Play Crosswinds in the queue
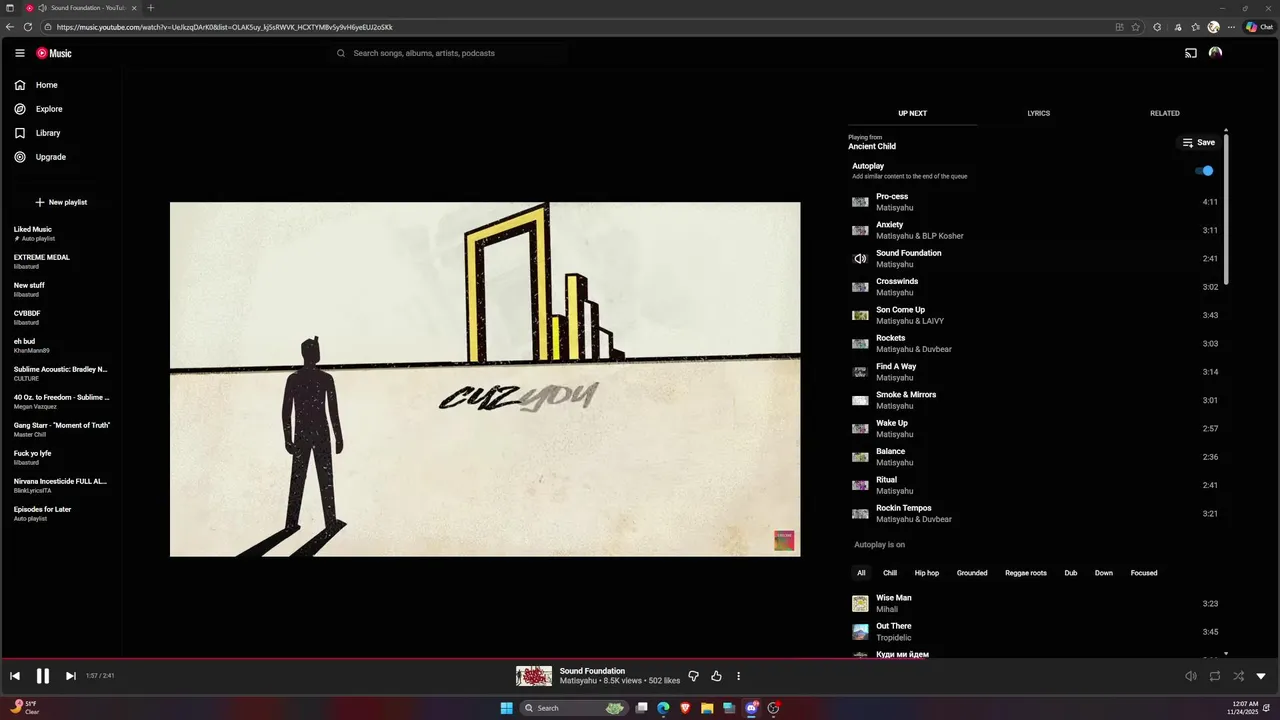 (x=1035, y=287)
